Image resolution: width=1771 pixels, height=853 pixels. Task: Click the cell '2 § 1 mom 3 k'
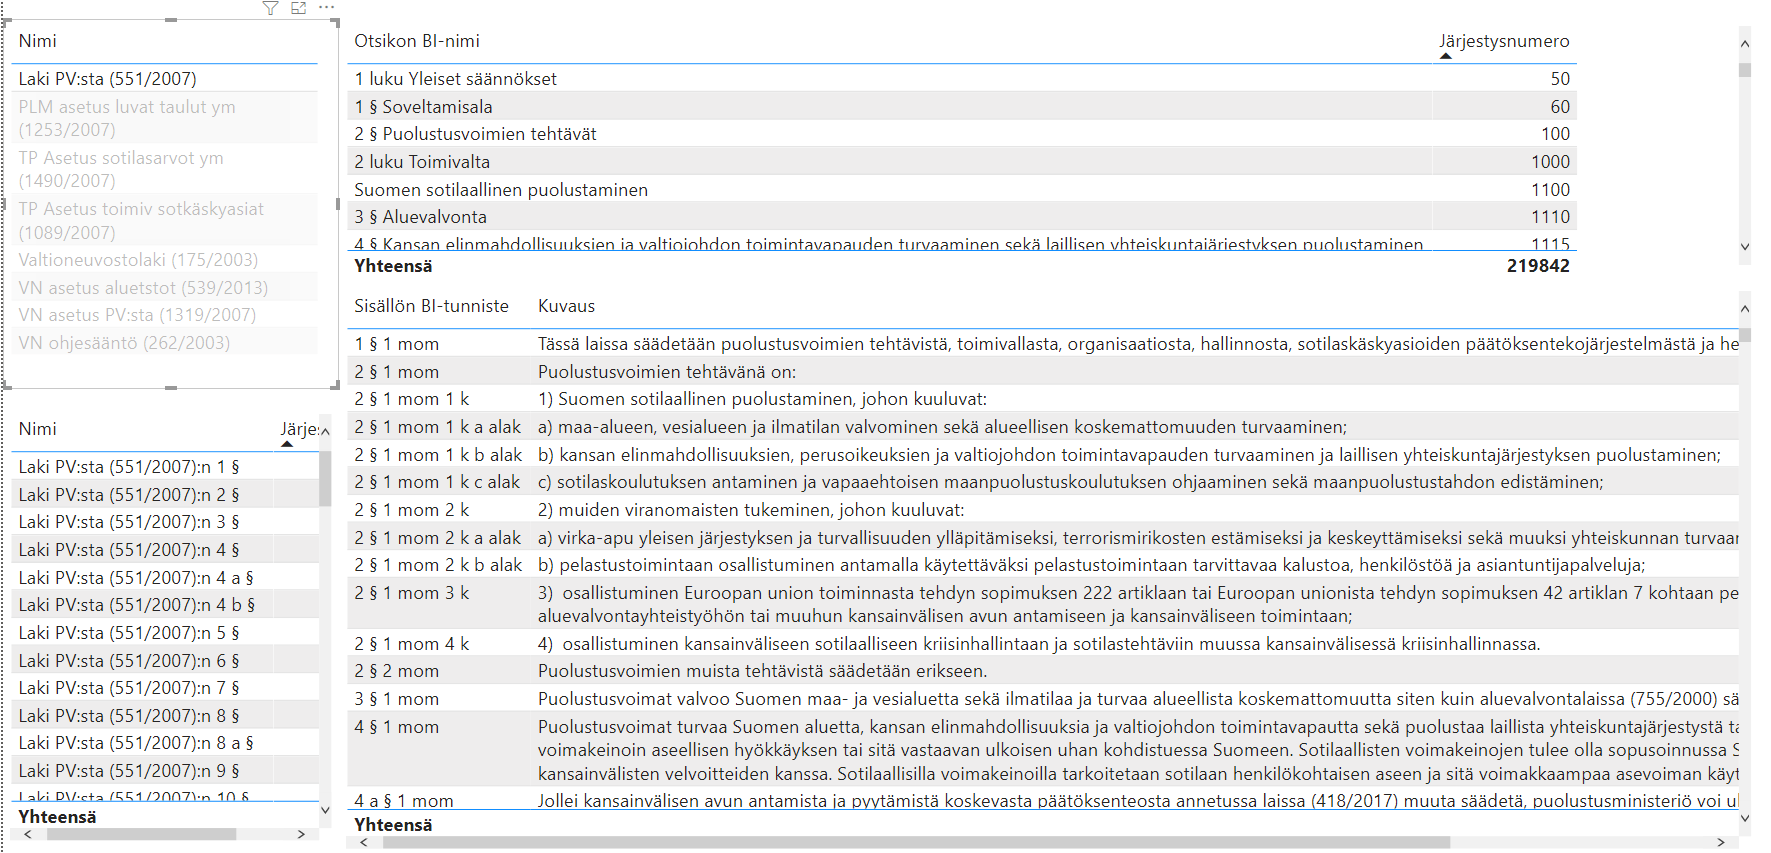point(412,593)
